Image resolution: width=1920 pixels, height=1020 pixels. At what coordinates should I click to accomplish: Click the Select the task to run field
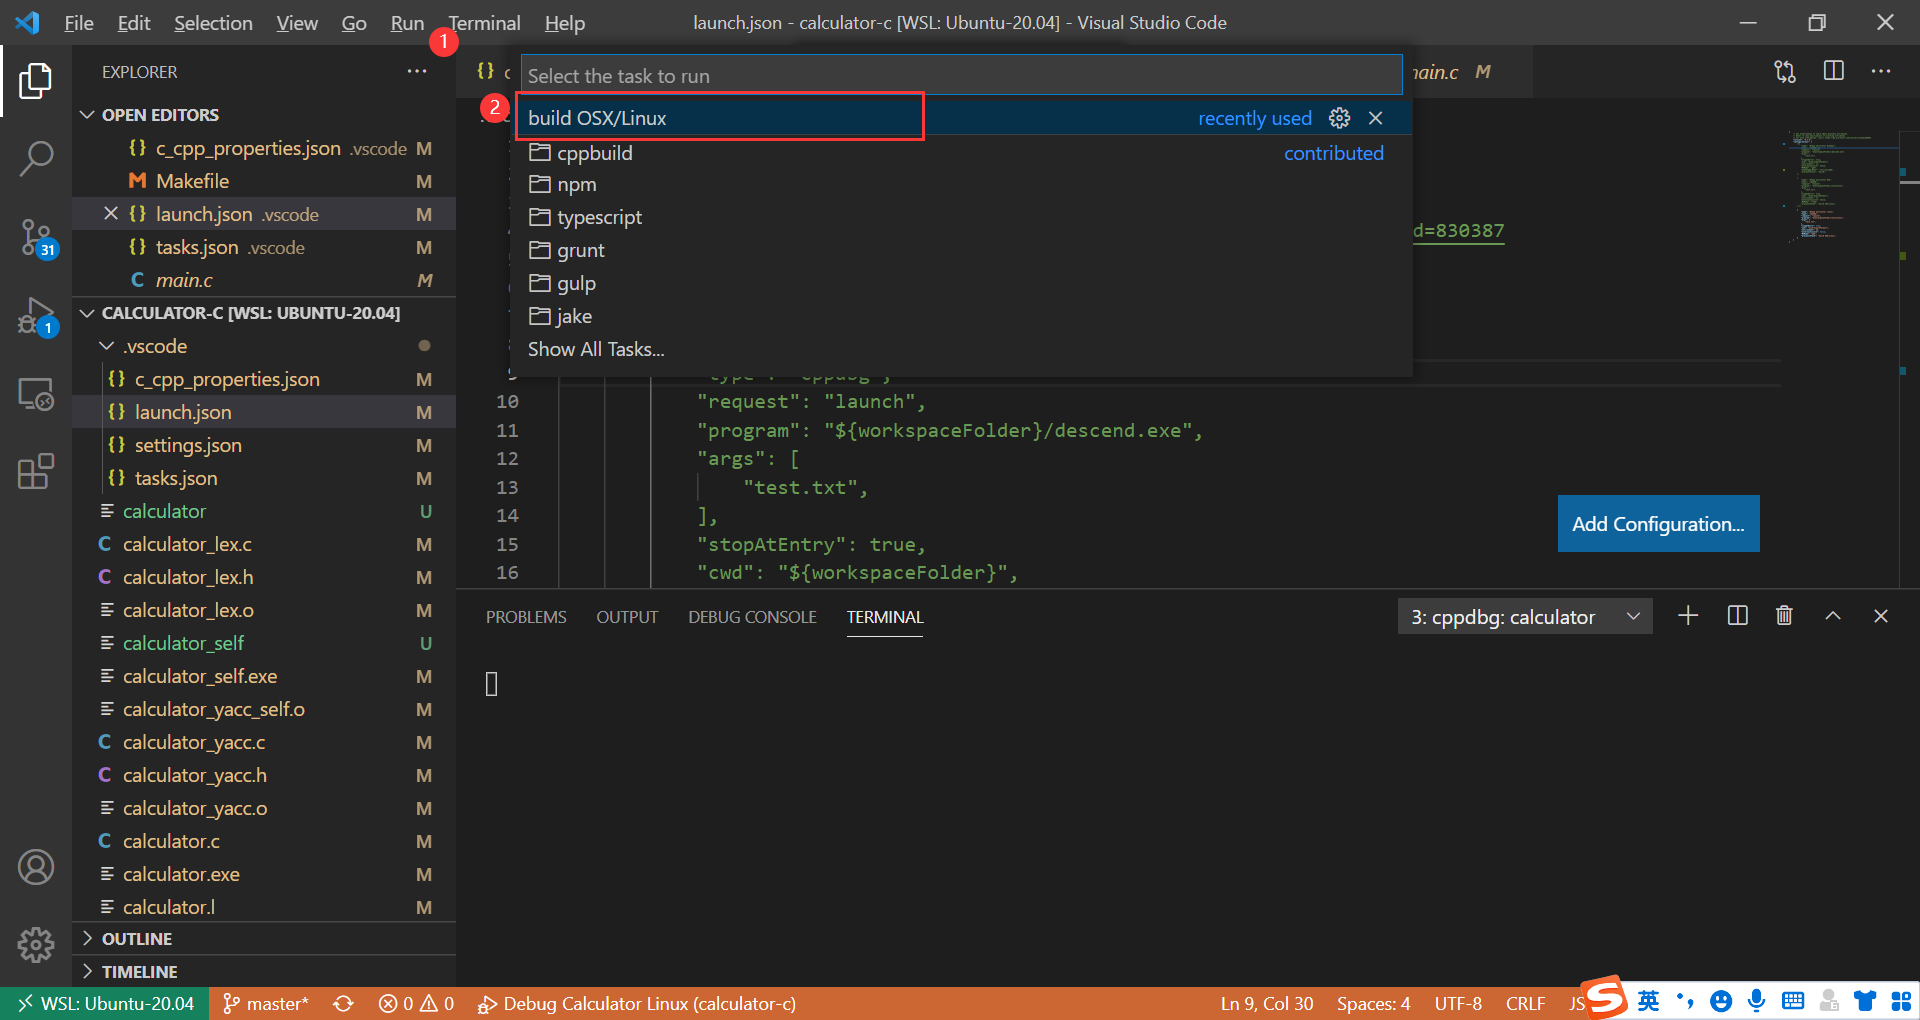[960, 75]
